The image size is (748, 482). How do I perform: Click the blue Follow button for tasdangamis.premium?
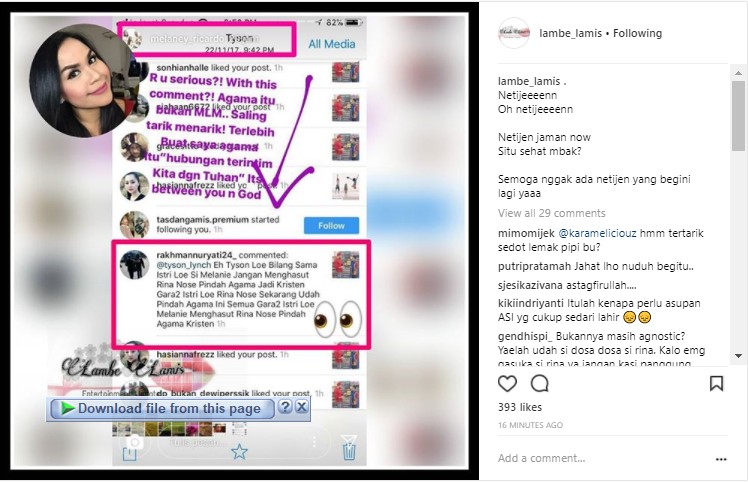331,226
